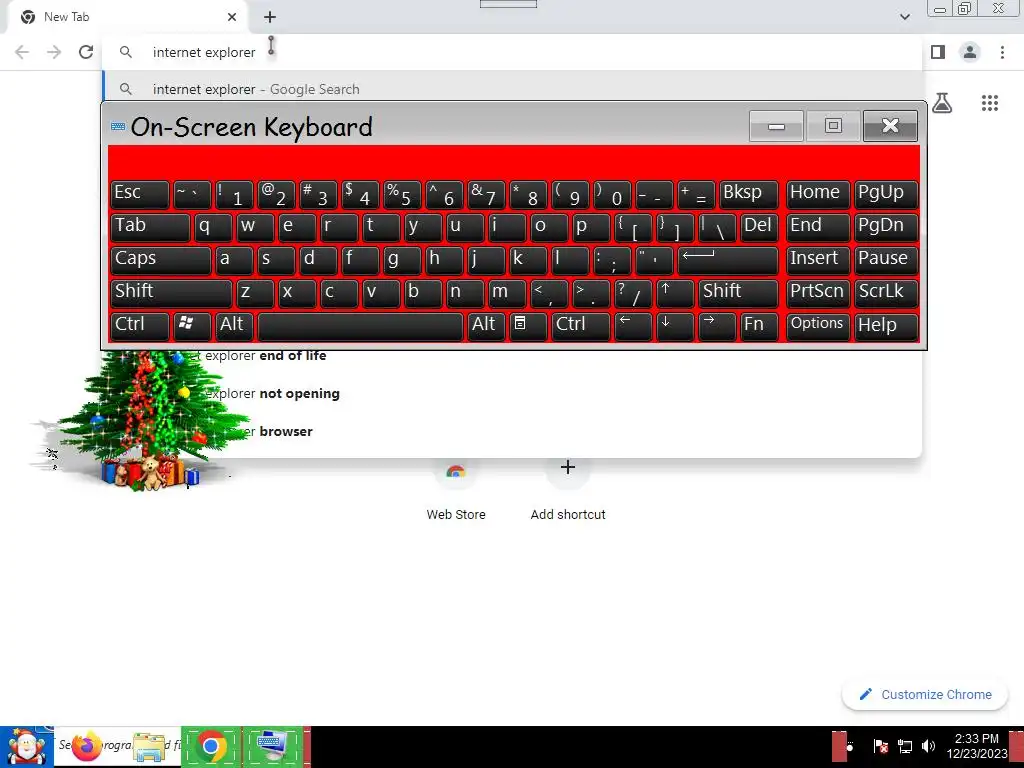Click the right arrow key on keyboard

coord(717,326)
